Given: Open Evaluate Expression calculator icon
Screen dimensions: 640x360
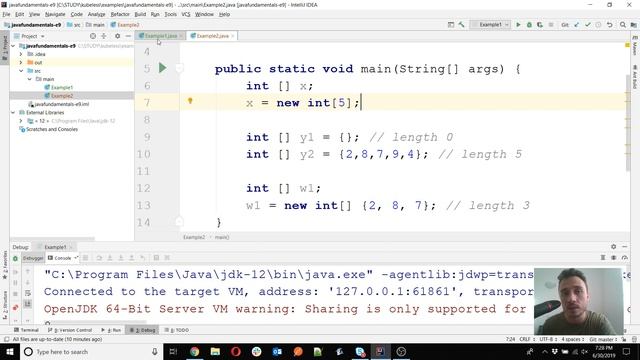Looking at the screenshot, I should [x=156, y=258].
